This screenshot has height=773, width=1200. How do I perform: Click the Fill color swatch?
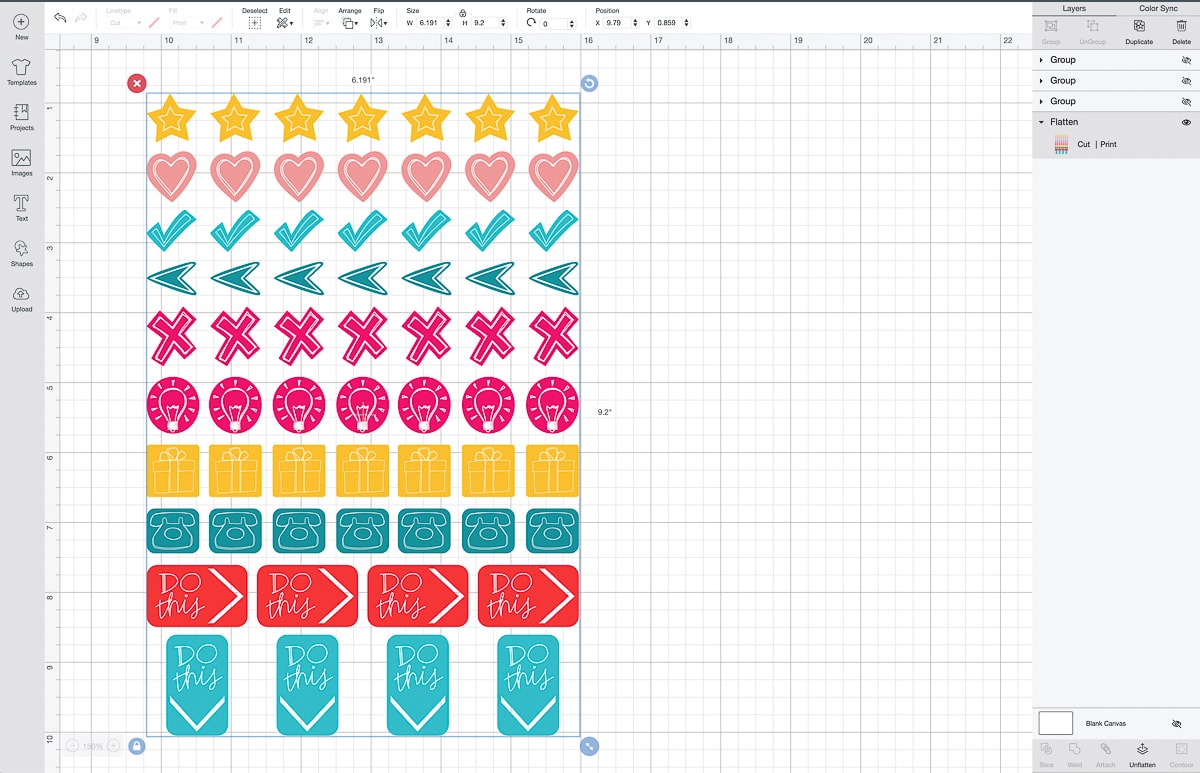[216, 22]
